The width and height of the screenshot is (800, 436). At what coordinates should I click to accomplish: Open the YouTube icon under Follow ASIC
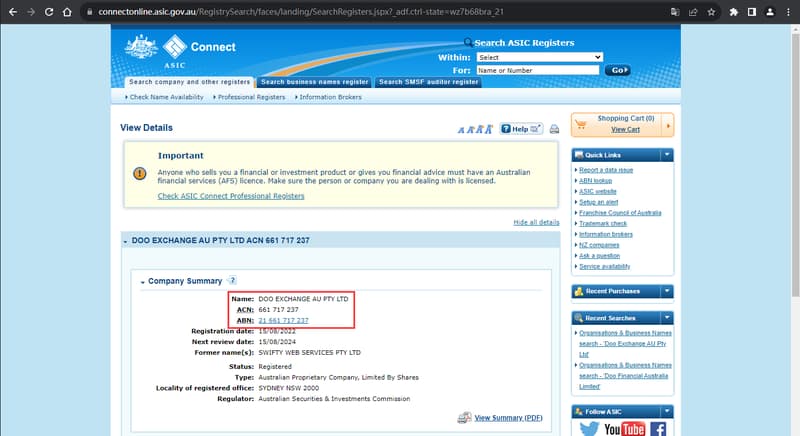pyautogui.click(x=624, y=428)
